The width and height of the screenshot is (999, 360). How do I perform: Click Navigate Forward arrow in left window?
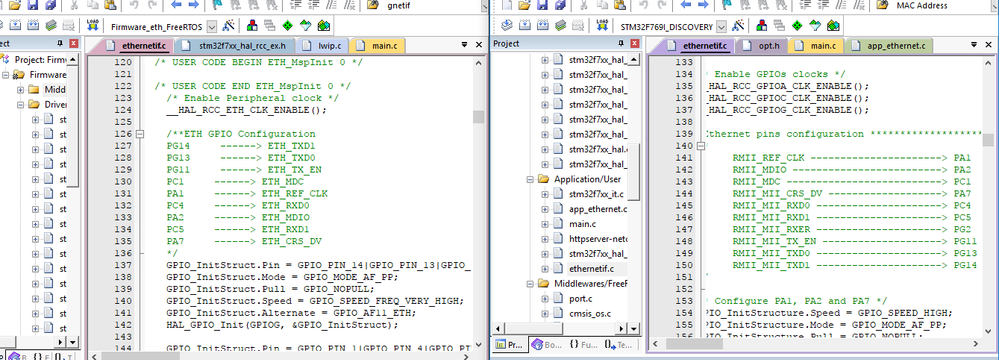(x=194, y=5)
